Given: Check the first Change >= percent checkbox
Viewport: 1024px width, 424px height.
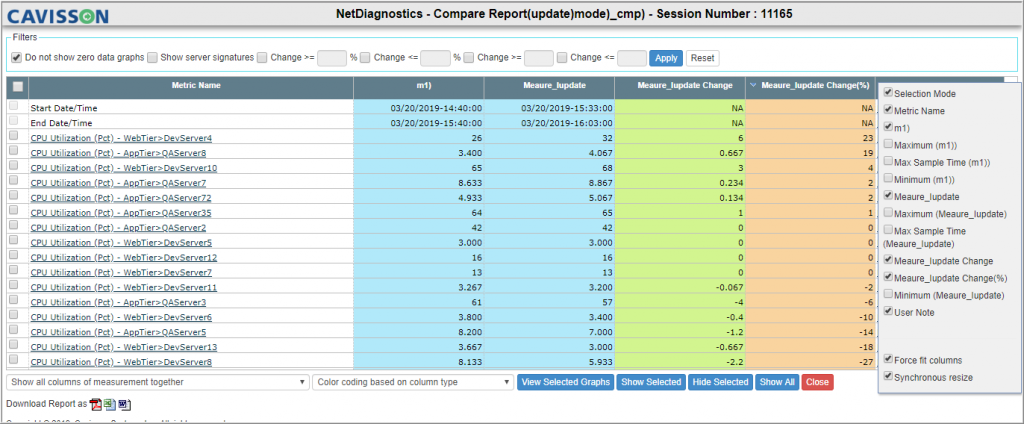Looking at the screenshot, I should (262, 57).
